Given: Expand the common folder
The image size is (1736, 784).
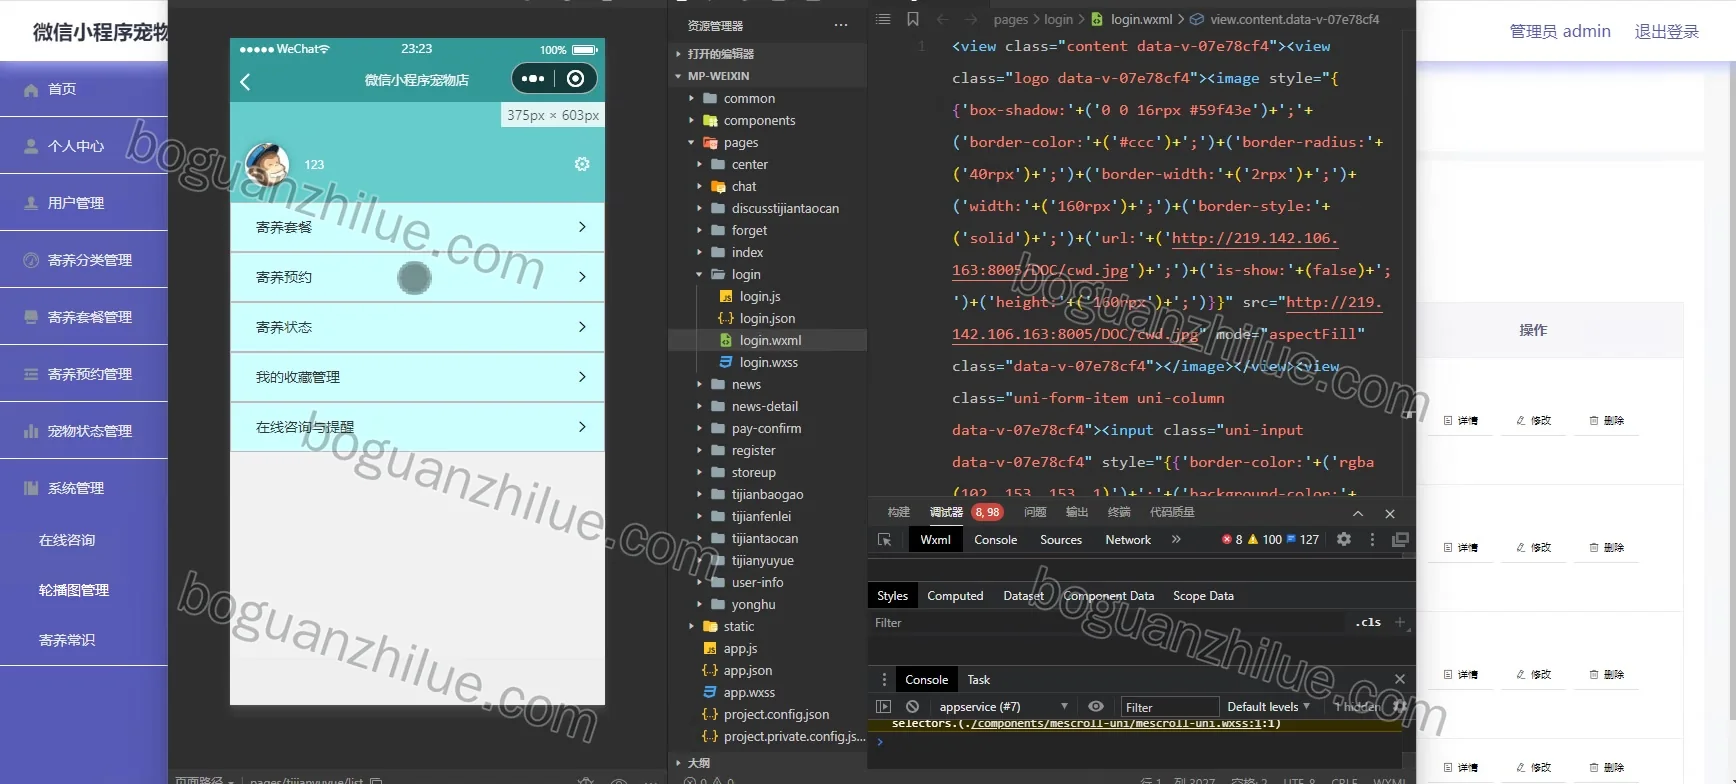Looking at the screenshot, I should 749,98.
